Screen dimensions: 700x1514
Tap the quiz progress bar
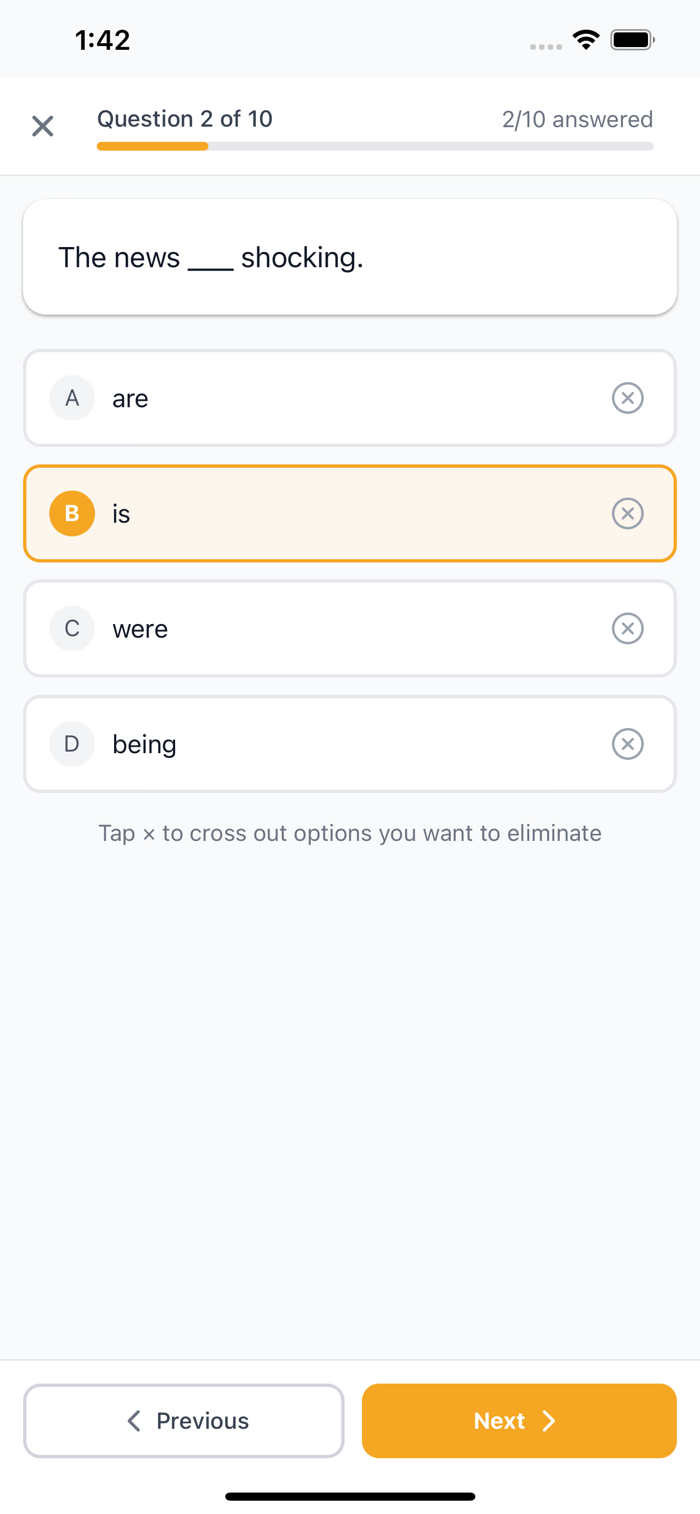(x=375, y=146)
